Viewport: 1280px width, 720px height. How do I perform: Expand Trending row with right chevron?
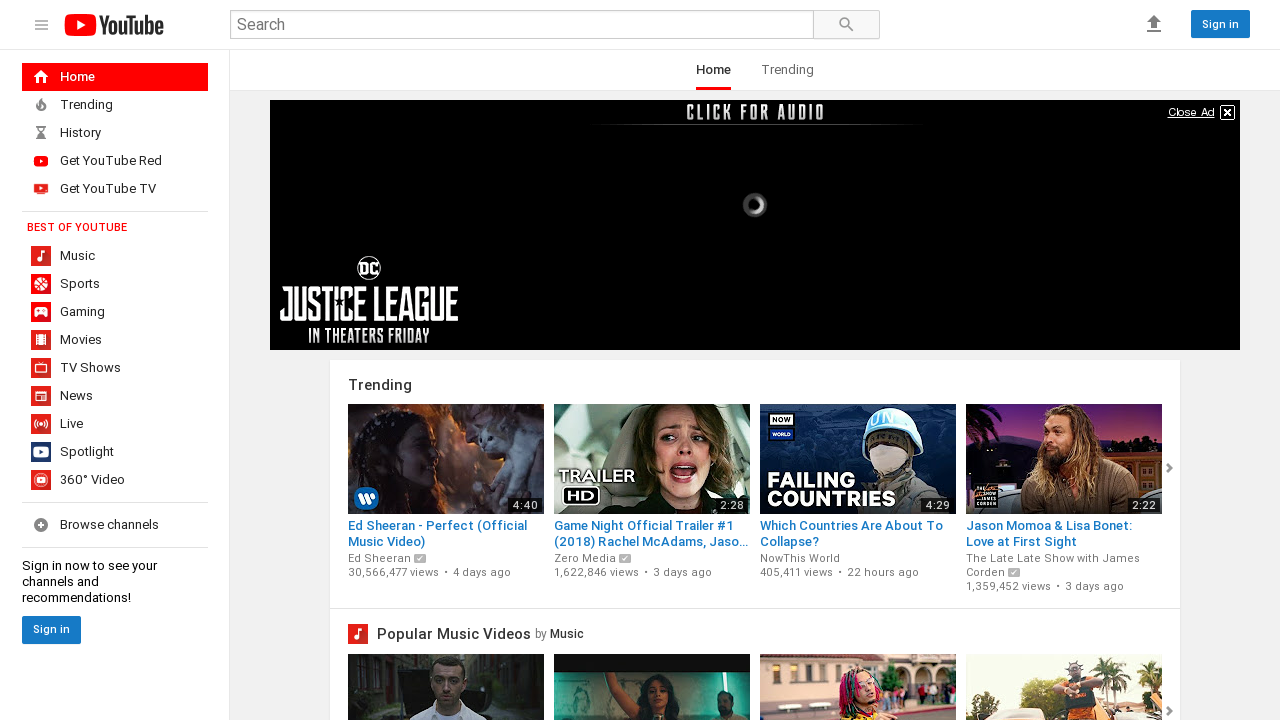1169,468
